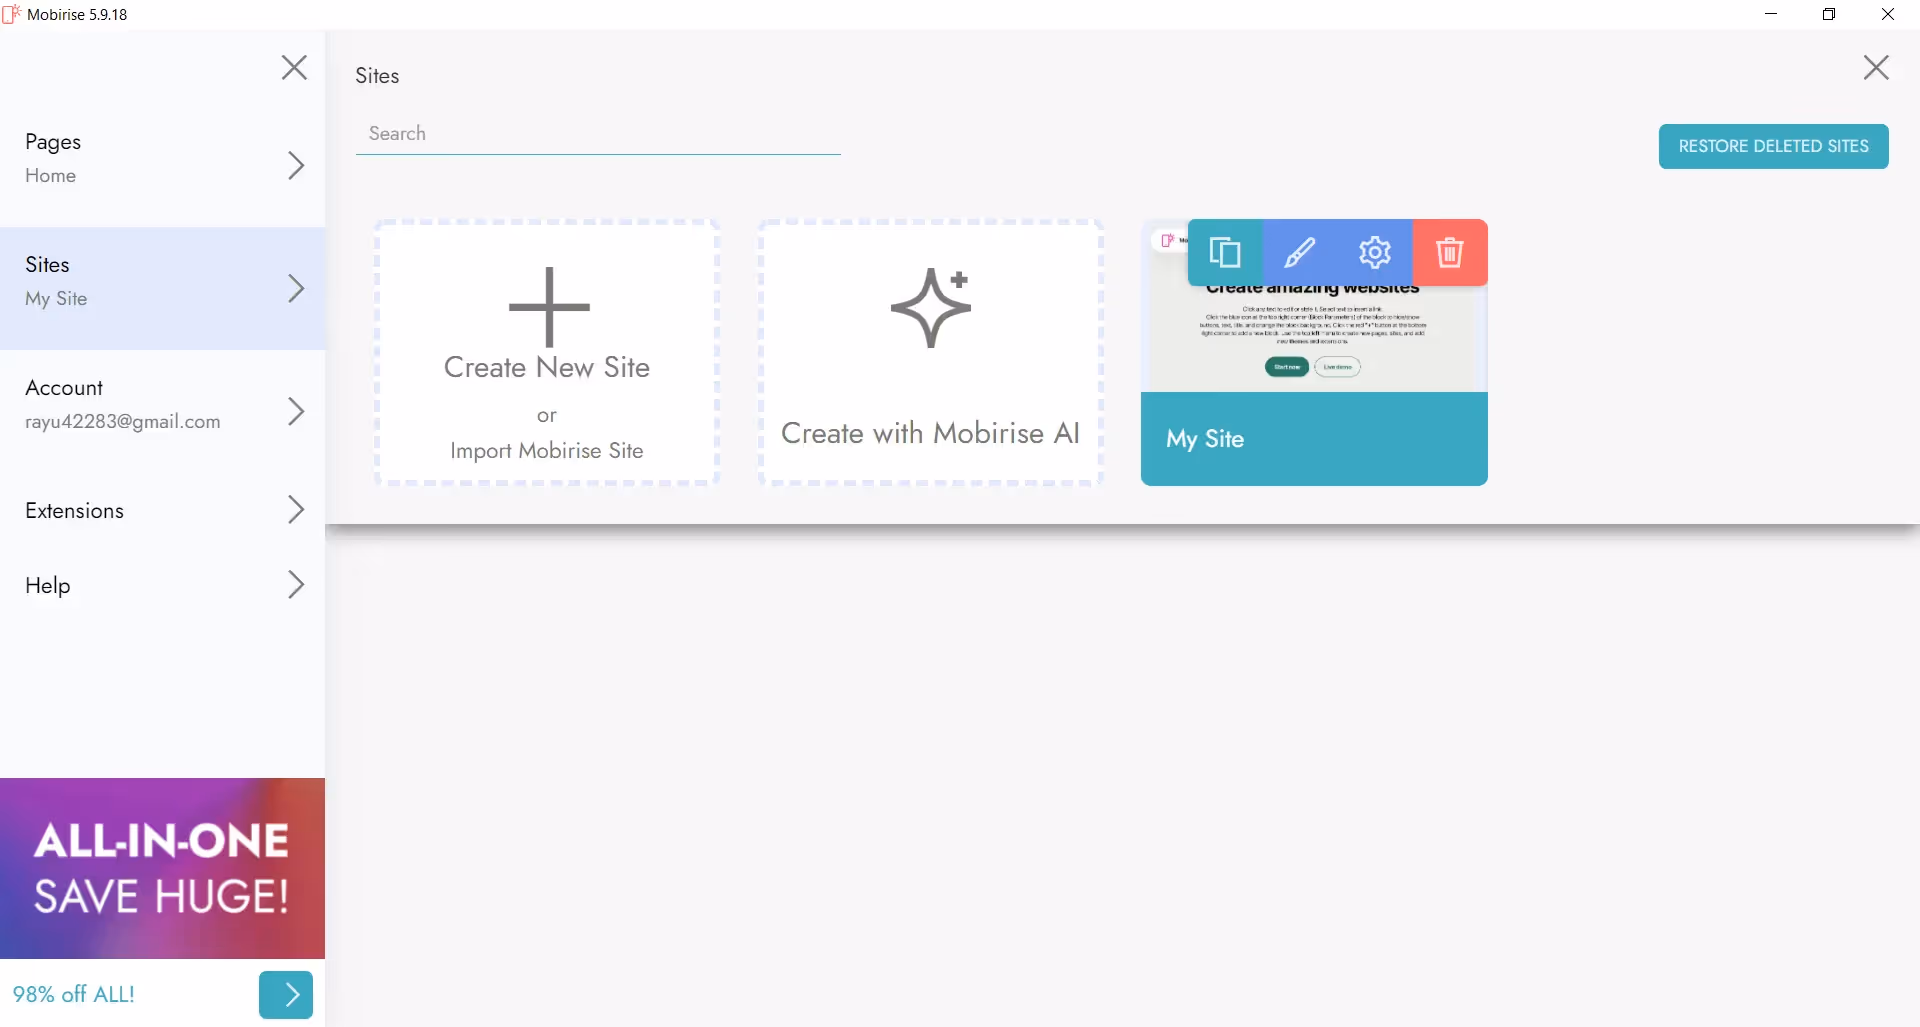Click the 98% off ALL arrow button
This screenshot has height=1027, width=1920.
(286, 994)
